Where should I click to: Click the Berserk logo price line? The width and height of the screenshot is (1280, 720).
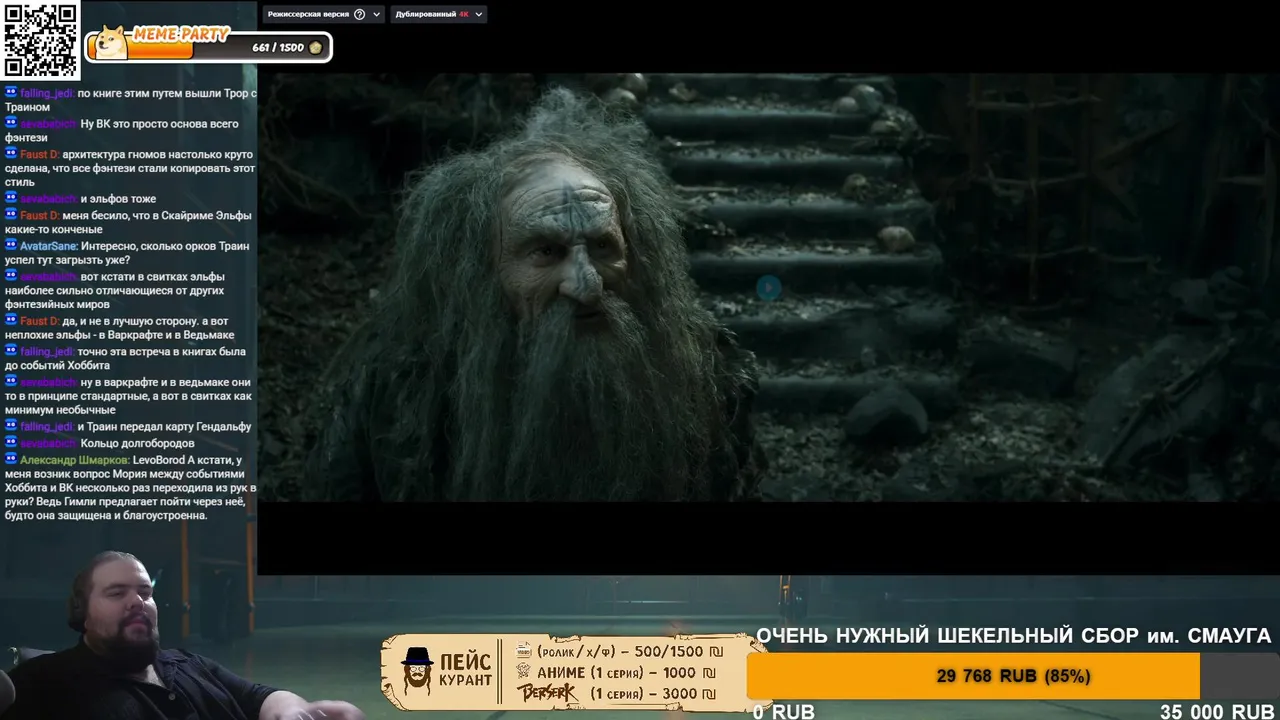[616, 693]
